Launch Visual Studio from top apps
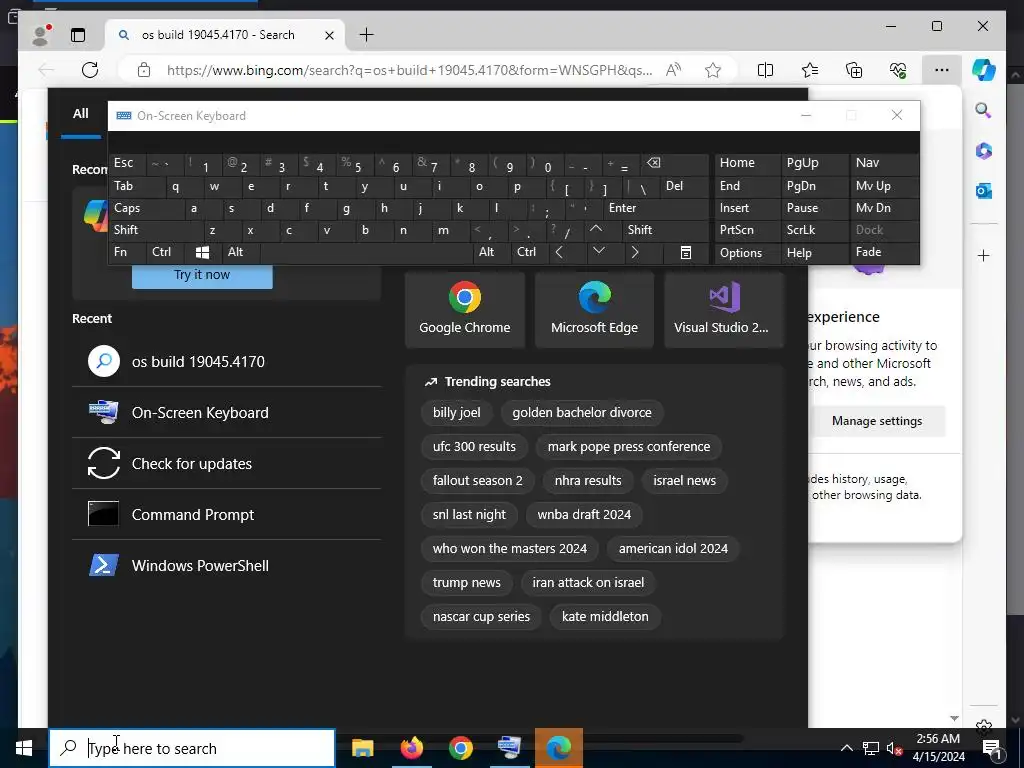 point(724,310)
